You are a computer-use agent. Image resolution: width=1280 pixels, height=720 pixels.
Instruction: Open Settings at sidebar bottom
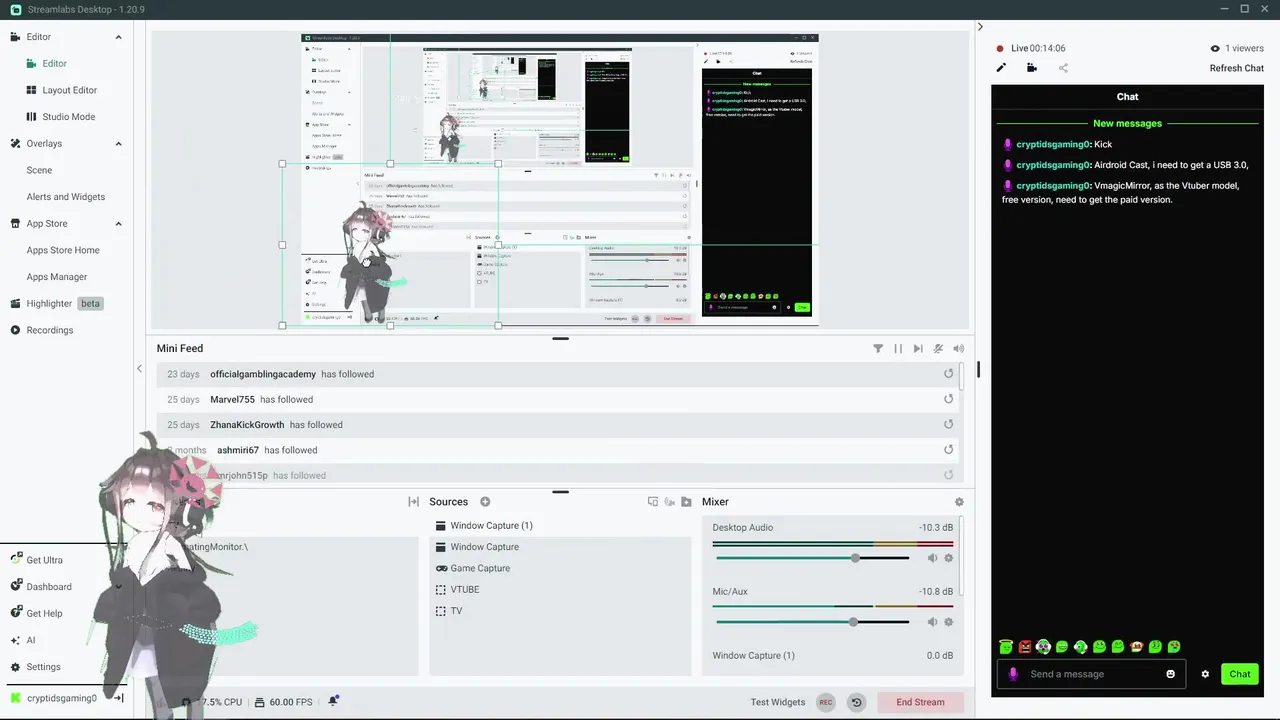43,667
